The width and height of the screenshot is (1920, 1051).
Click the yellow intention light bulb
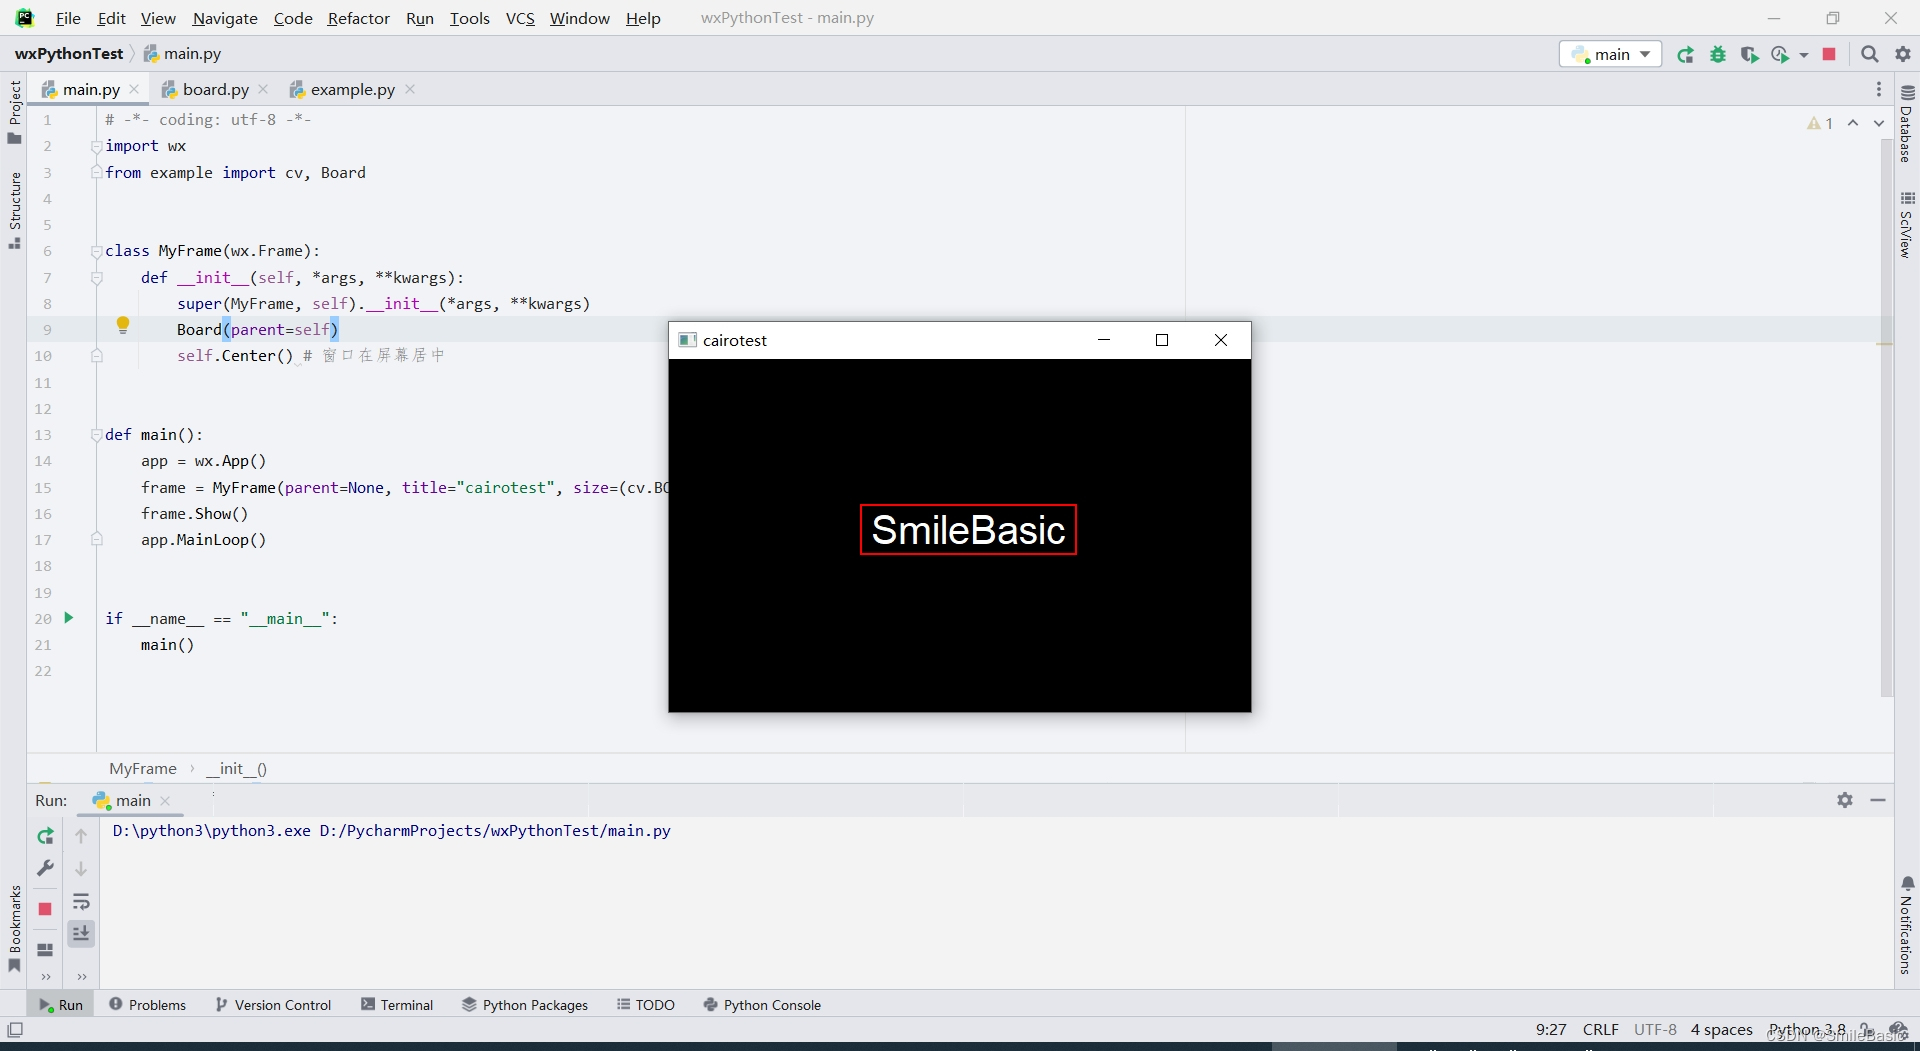point(123,324)
